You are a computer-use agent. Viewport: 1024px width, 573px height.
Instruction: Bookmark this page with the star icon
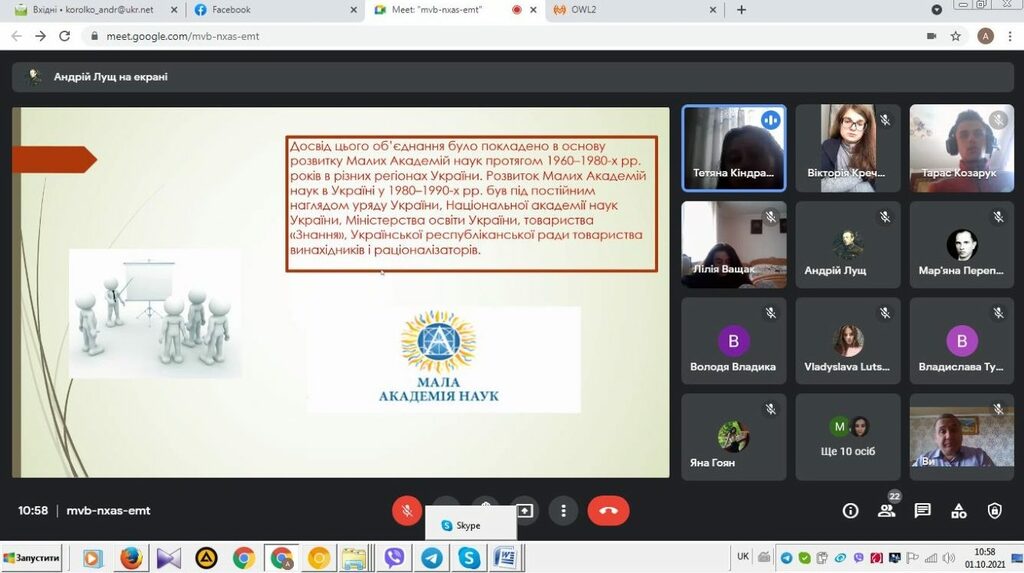coord(956,36)
